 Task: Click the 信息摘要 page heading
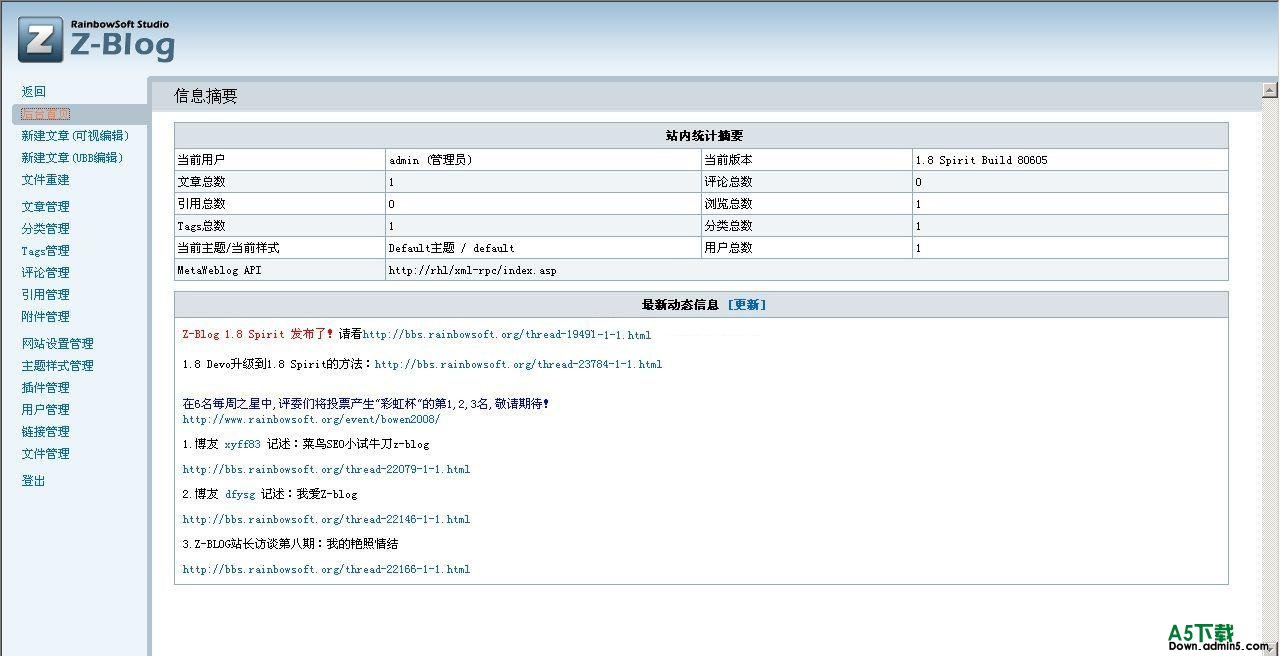click(x=206, y=96)
